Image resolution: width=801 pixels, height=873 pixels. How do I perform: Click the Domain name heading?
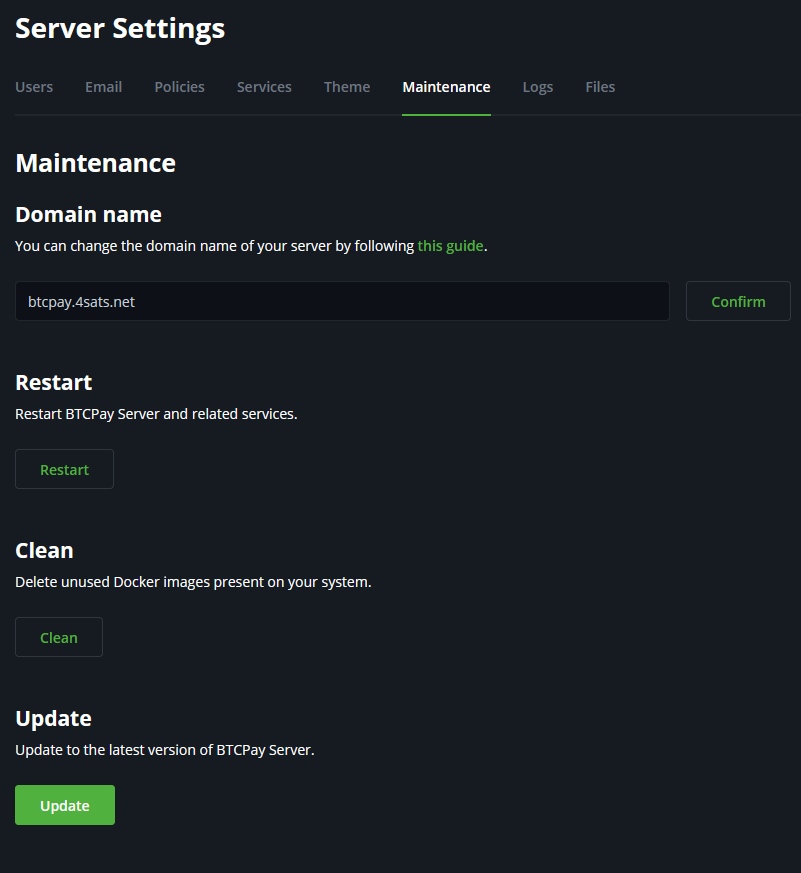[x=88, y=214]
